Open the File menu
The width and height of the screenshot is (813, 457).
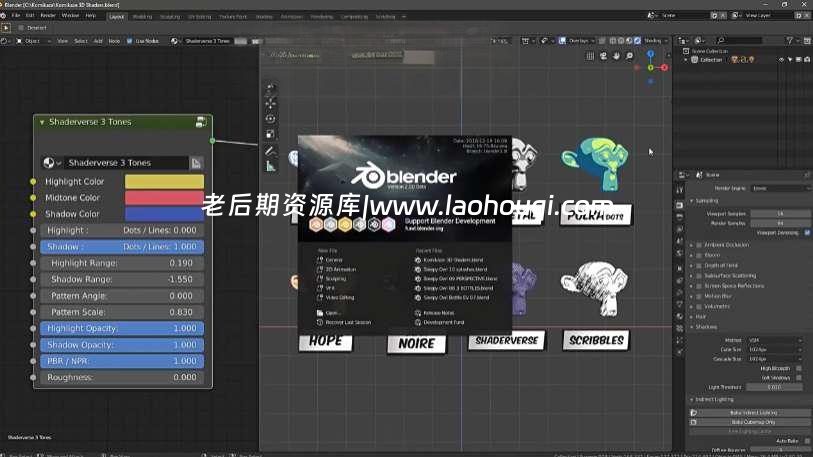click(16, 16)
